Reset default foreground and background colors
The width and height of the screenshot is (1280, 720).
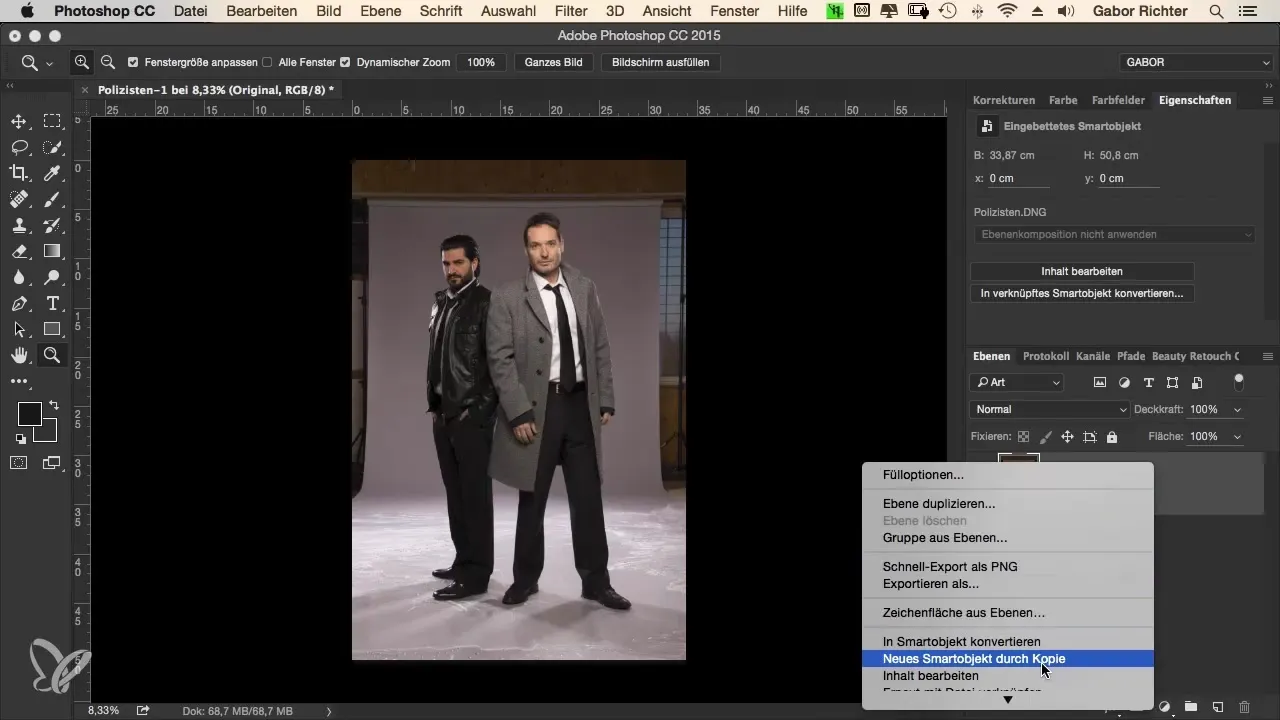(x=20, y=438)
